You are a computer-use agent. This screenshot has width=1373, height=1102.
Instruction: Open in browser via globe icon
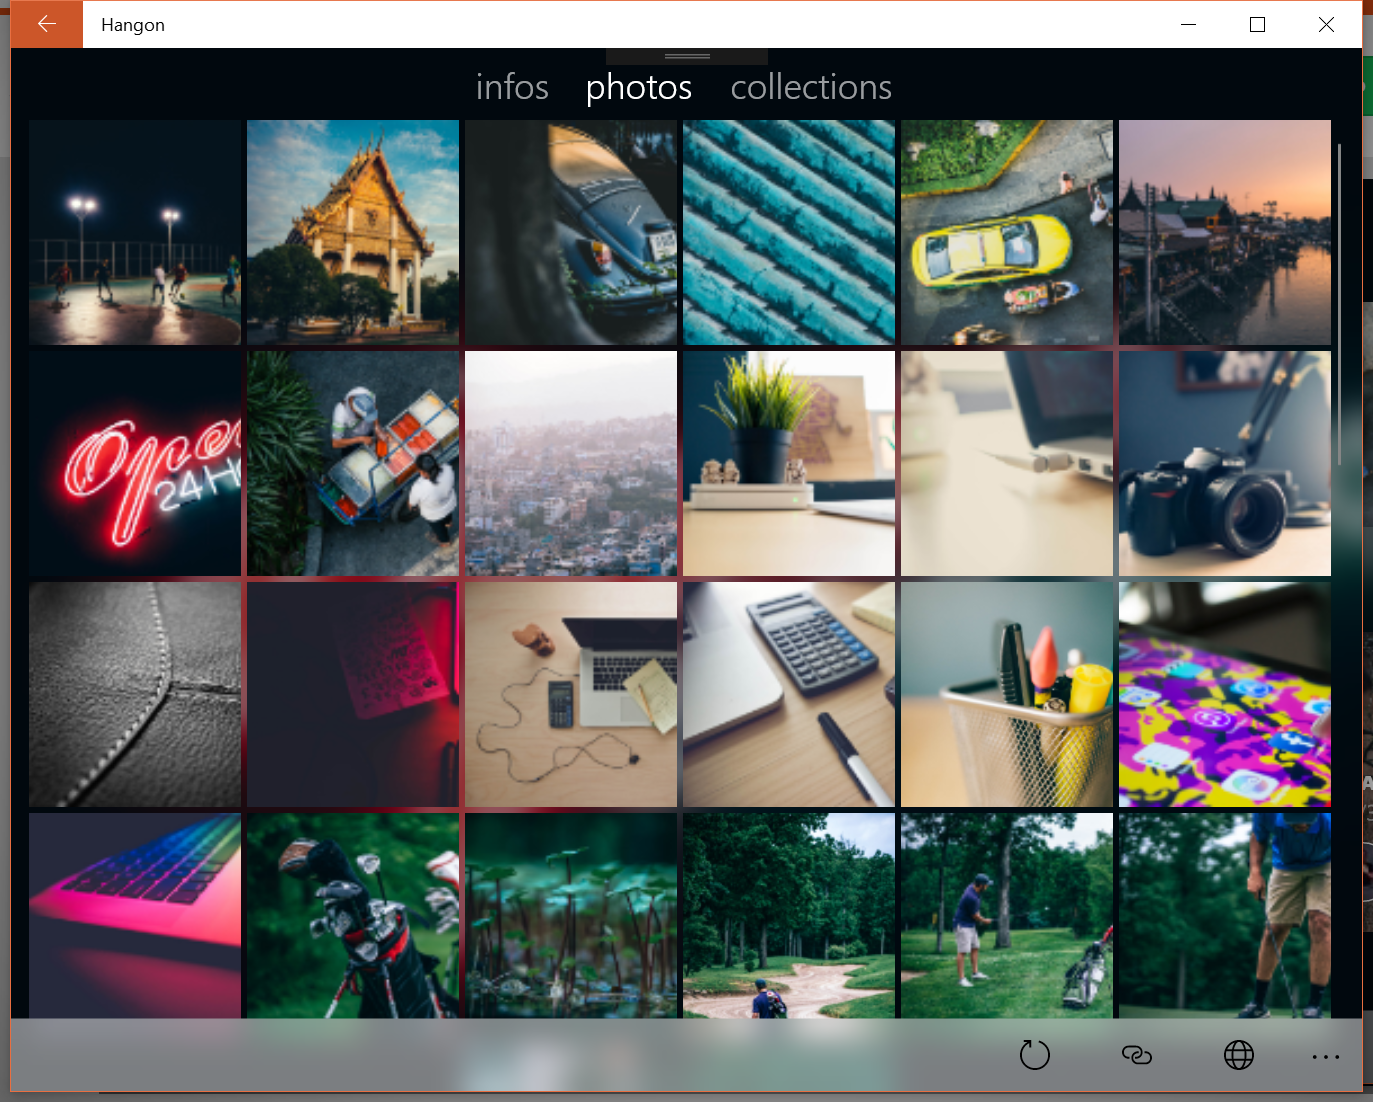[1239, 1055]
